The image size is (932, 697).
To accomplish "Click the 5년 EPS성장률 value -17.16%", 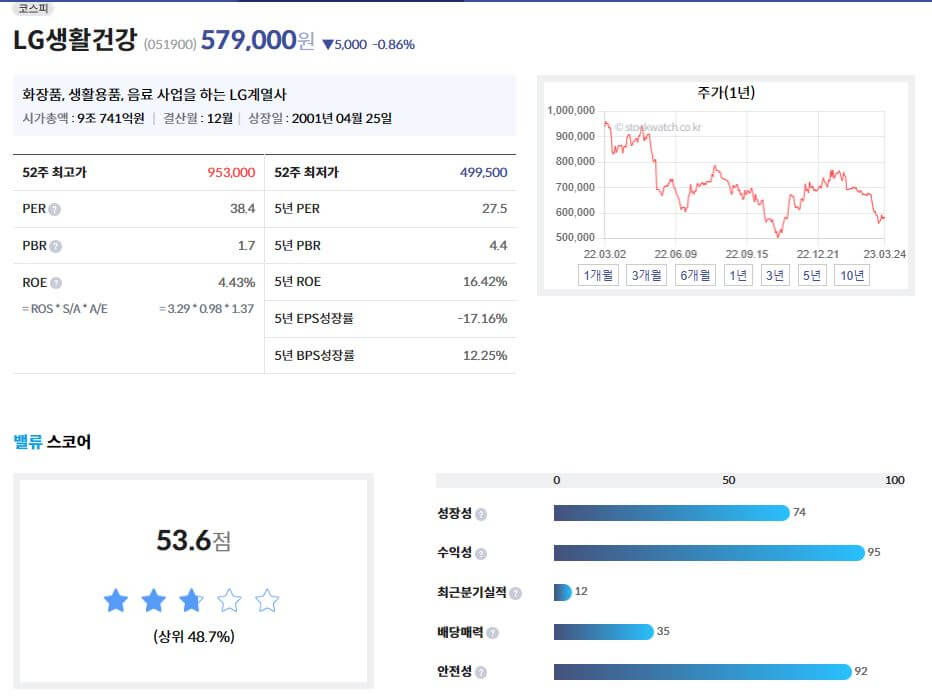I will [482, 318].
